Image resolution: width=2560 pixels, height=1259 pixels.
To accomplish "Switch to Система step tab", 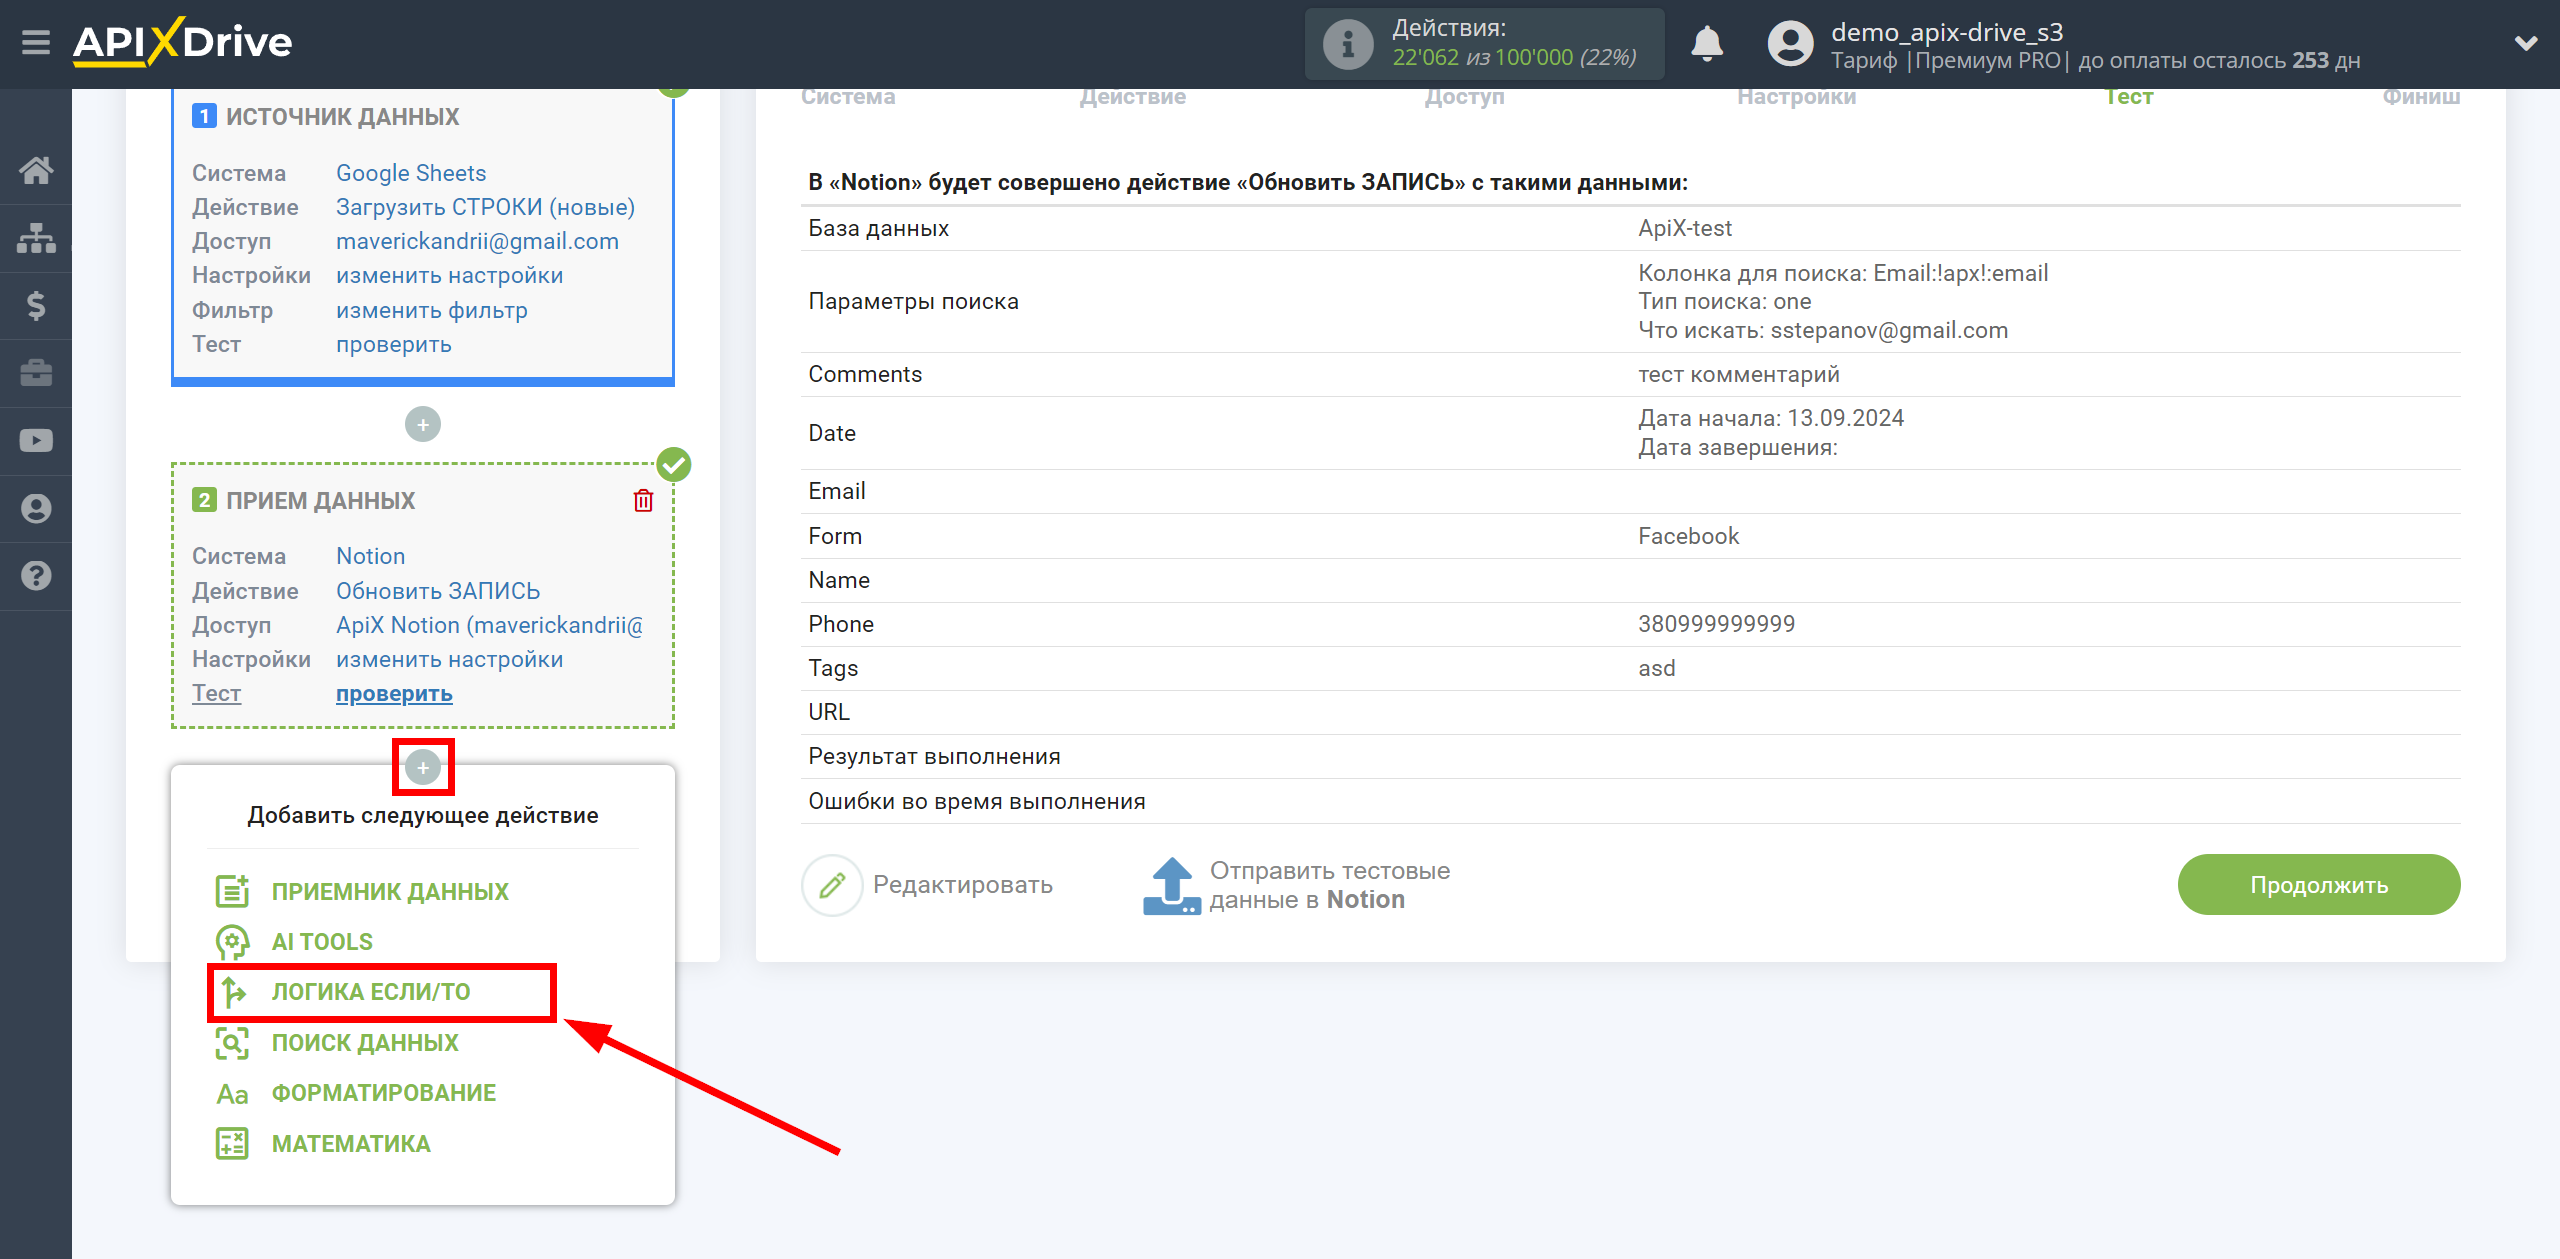I will pos(848,97).
